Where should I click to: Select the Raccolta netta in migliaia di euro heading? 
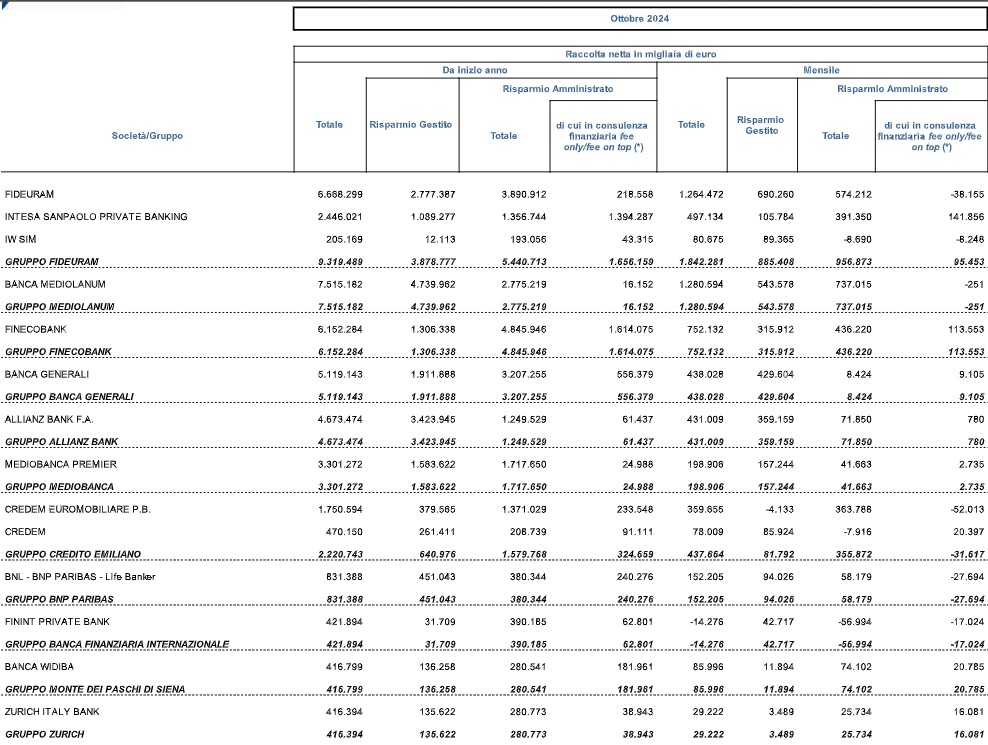pyautogui.click(x=640, y=54)
